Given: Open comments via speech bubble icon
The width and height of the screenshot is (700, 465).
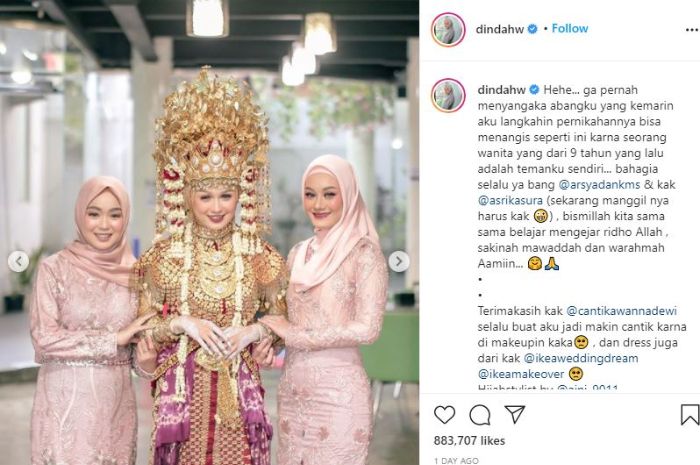Looking at the screenshot, I should click(480, 415).
